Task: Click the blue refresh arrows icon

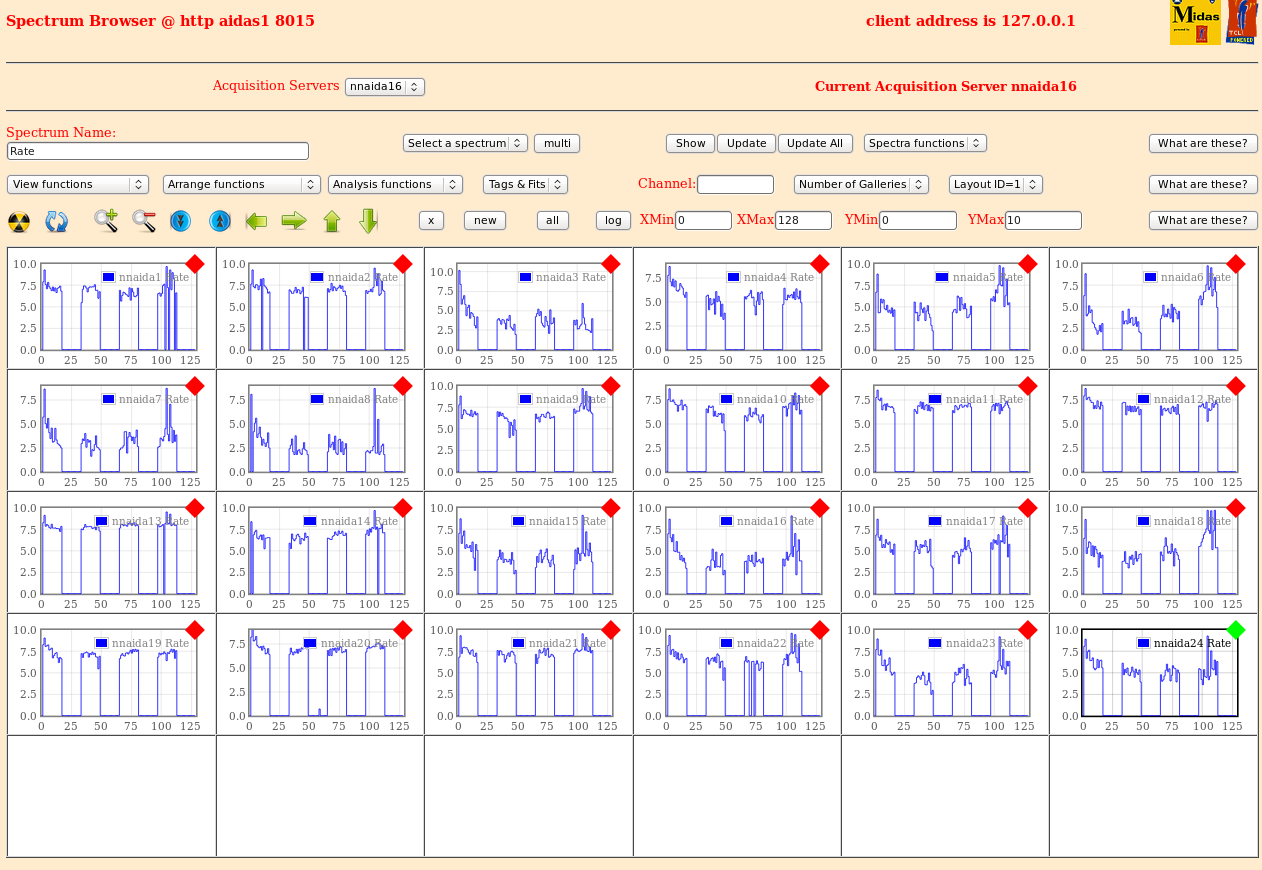Action: coord(57,221)
